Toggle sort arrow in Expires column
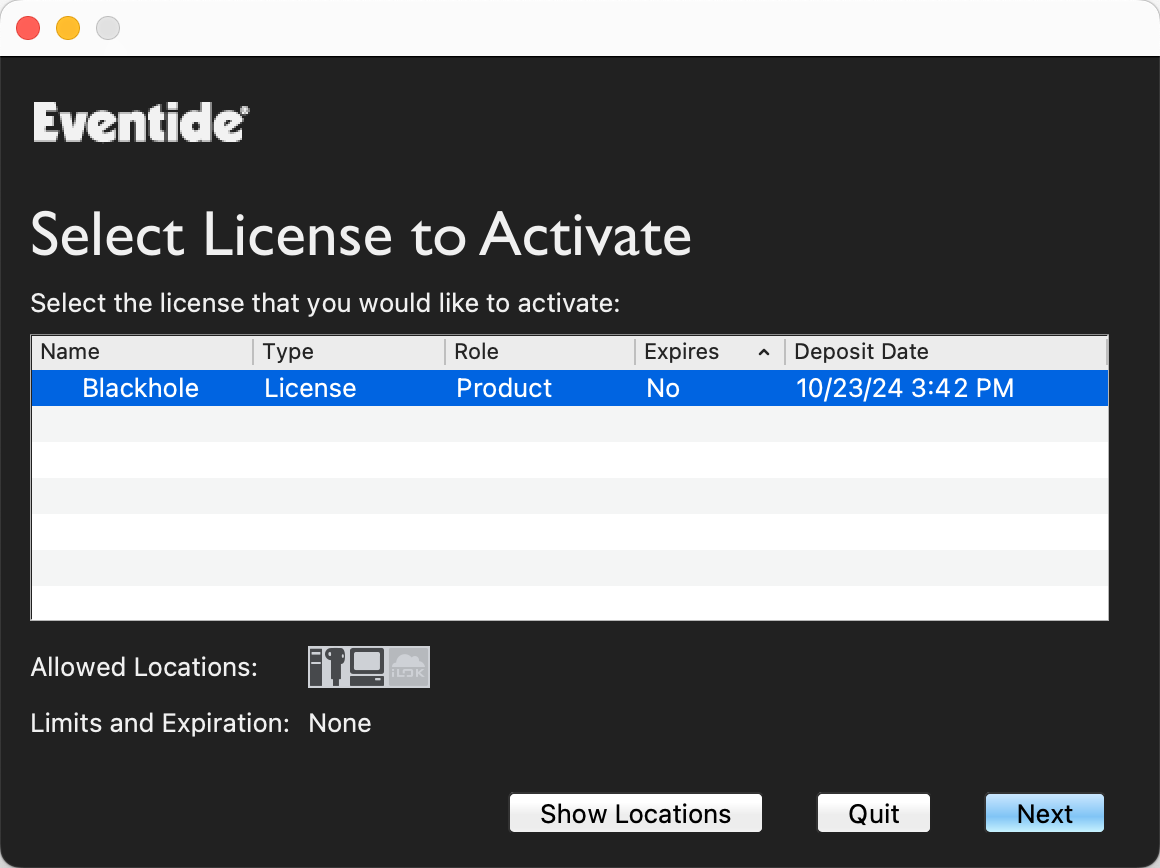This screenshot has width=1160, height=868. 763,352
